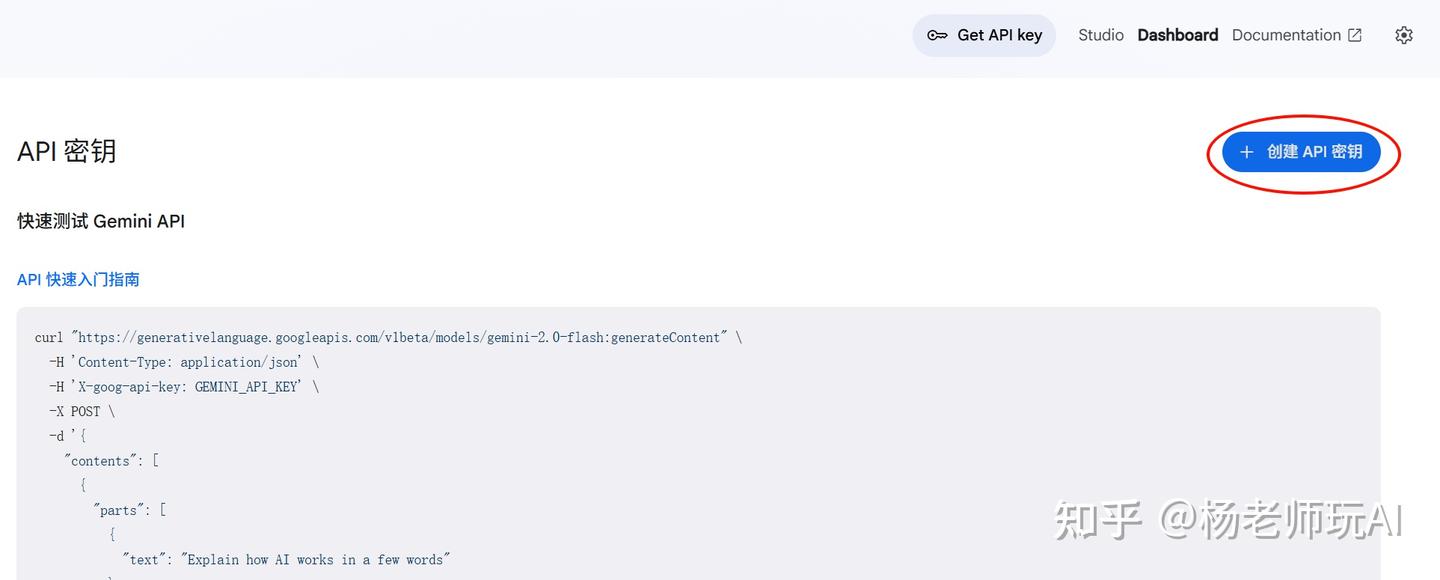Screen dimensions: 1440x580
Task: Click the key icon beside Get API key
Action: [x=937, y=35]
